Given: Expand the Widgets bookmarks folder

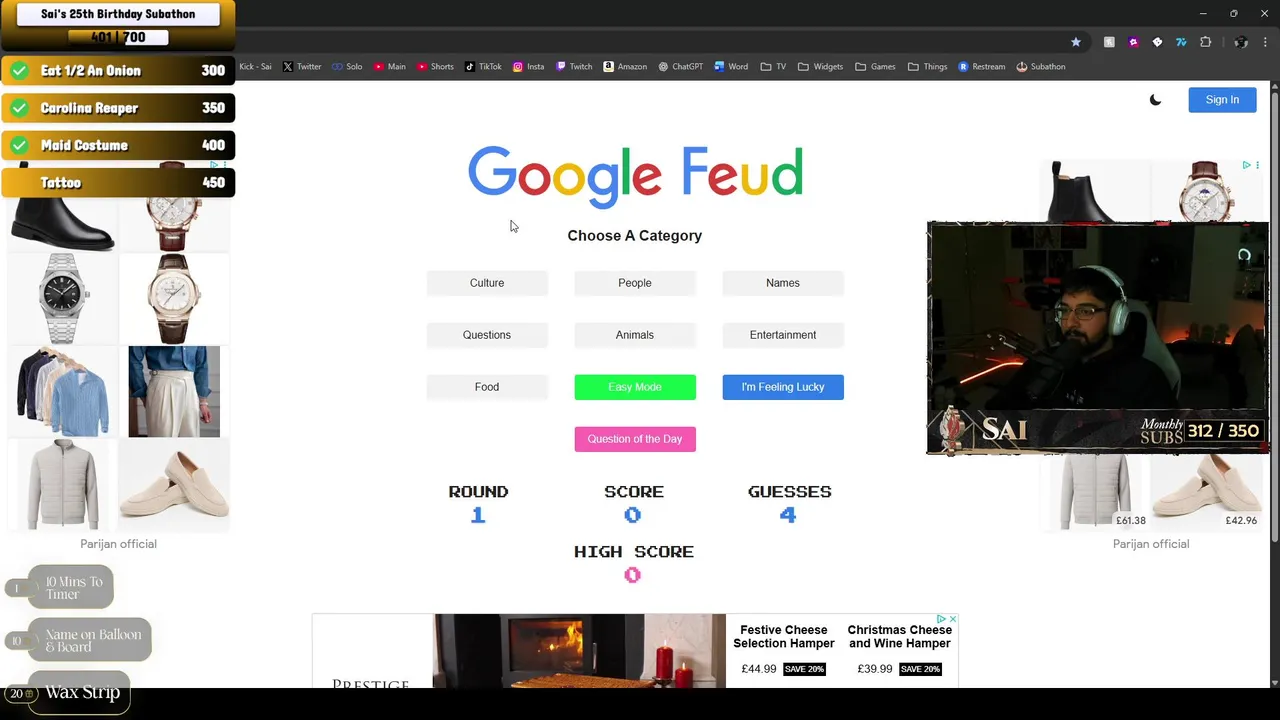Looking at the screenshot, I should coord(820,67).
